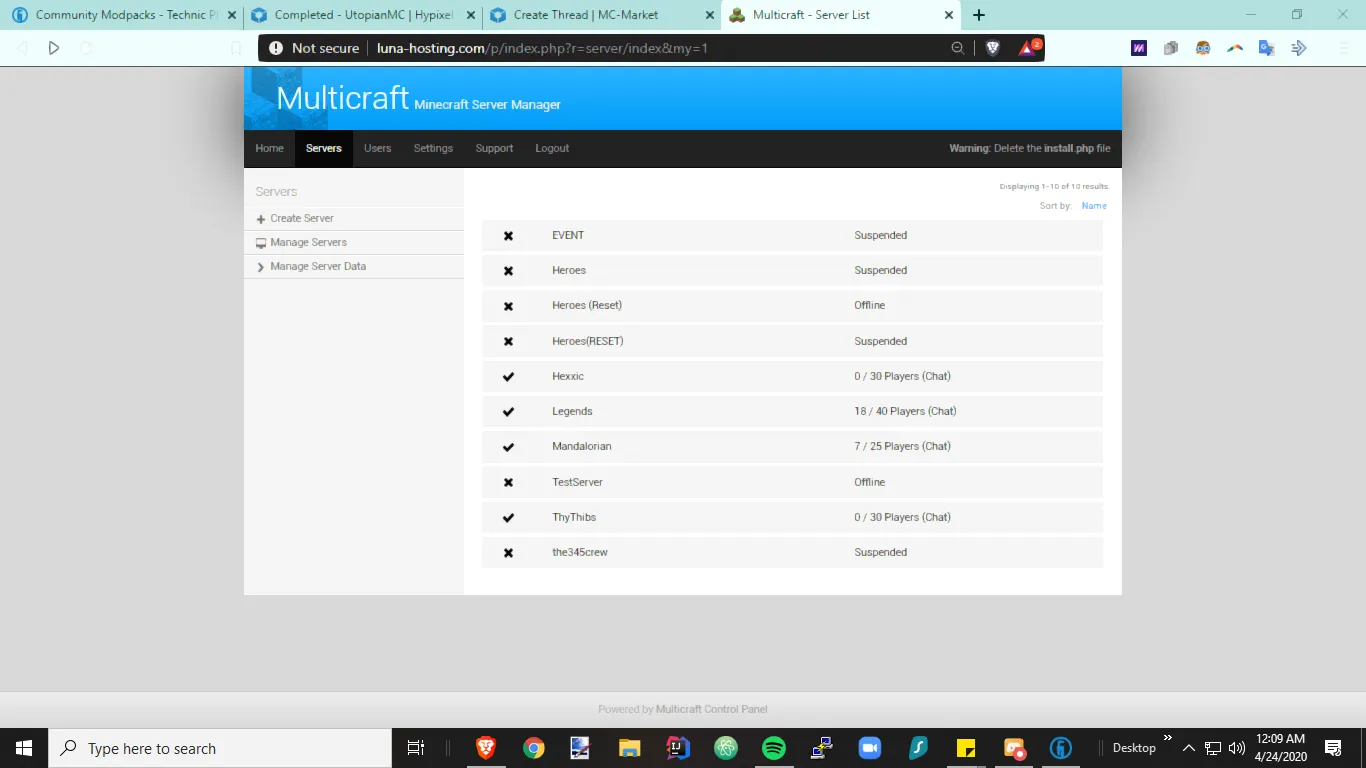Open the ThyThibs server entry
Viewport: 1366px width, 768px height.
pyautogui.click(x=574, y=517)
